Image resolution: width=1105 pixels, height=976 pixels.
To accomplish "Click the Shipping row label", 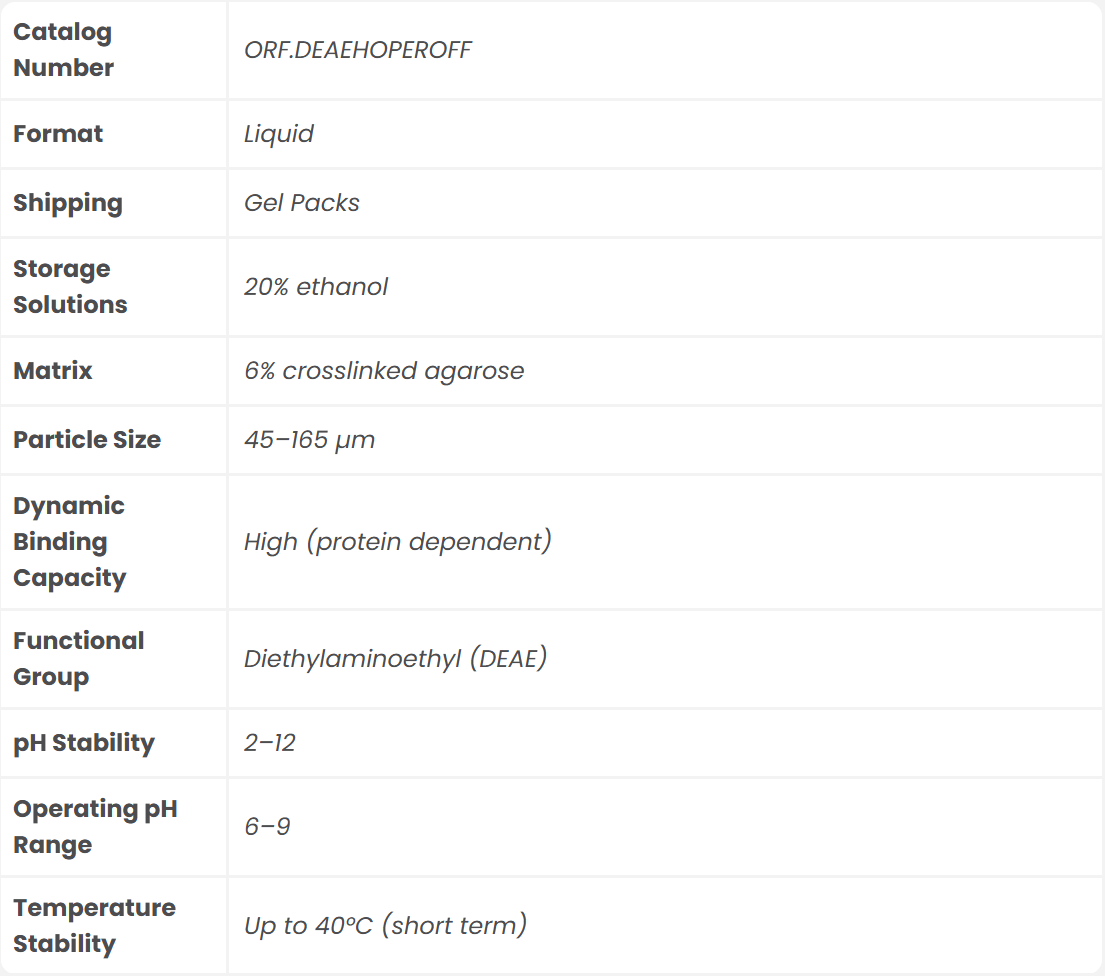I will pyautogui.click(x=68, y=203).
